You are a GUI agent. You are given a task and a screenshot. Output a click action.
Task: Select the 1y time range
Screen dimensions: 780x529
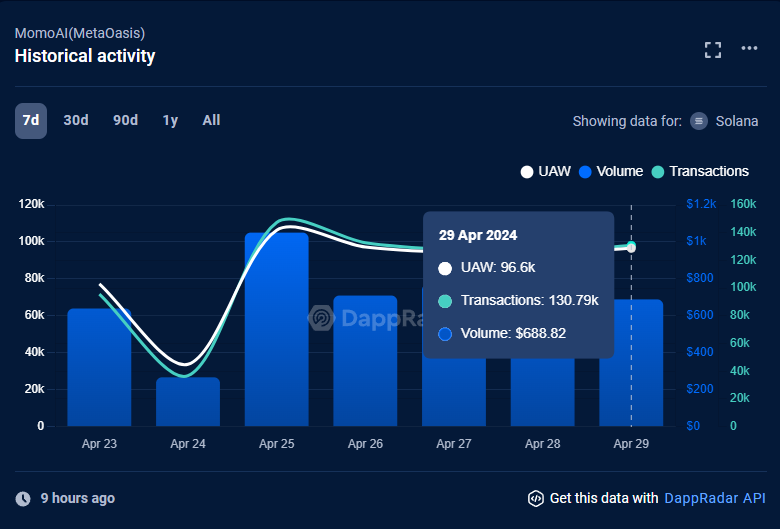click(171, 121)
